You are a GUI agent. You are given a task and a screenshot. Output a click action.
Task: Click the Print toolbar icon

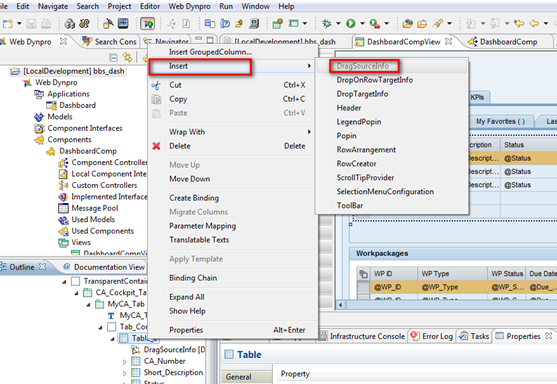pos(45,24)
